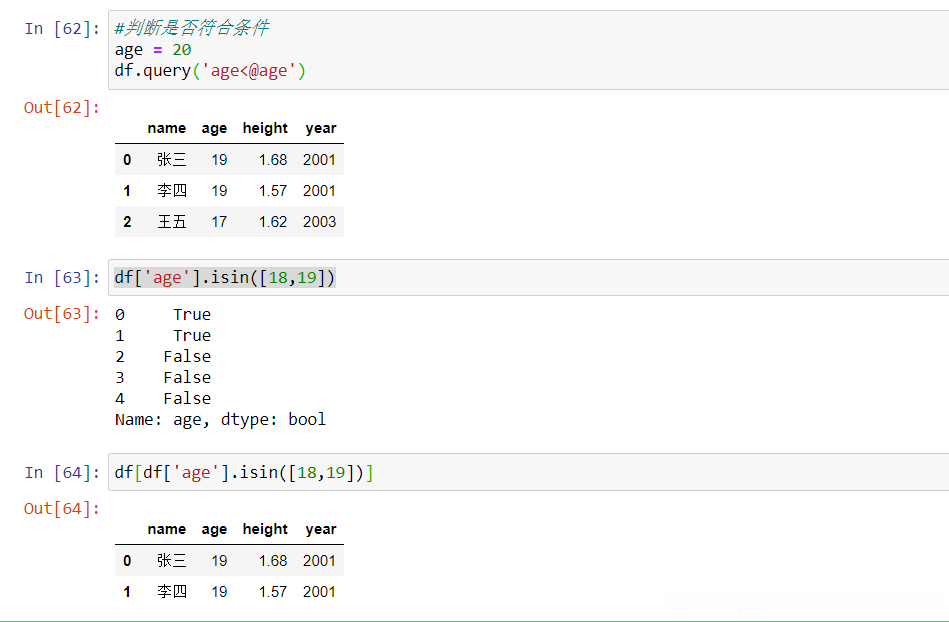Click the 2003 year value

319,222
